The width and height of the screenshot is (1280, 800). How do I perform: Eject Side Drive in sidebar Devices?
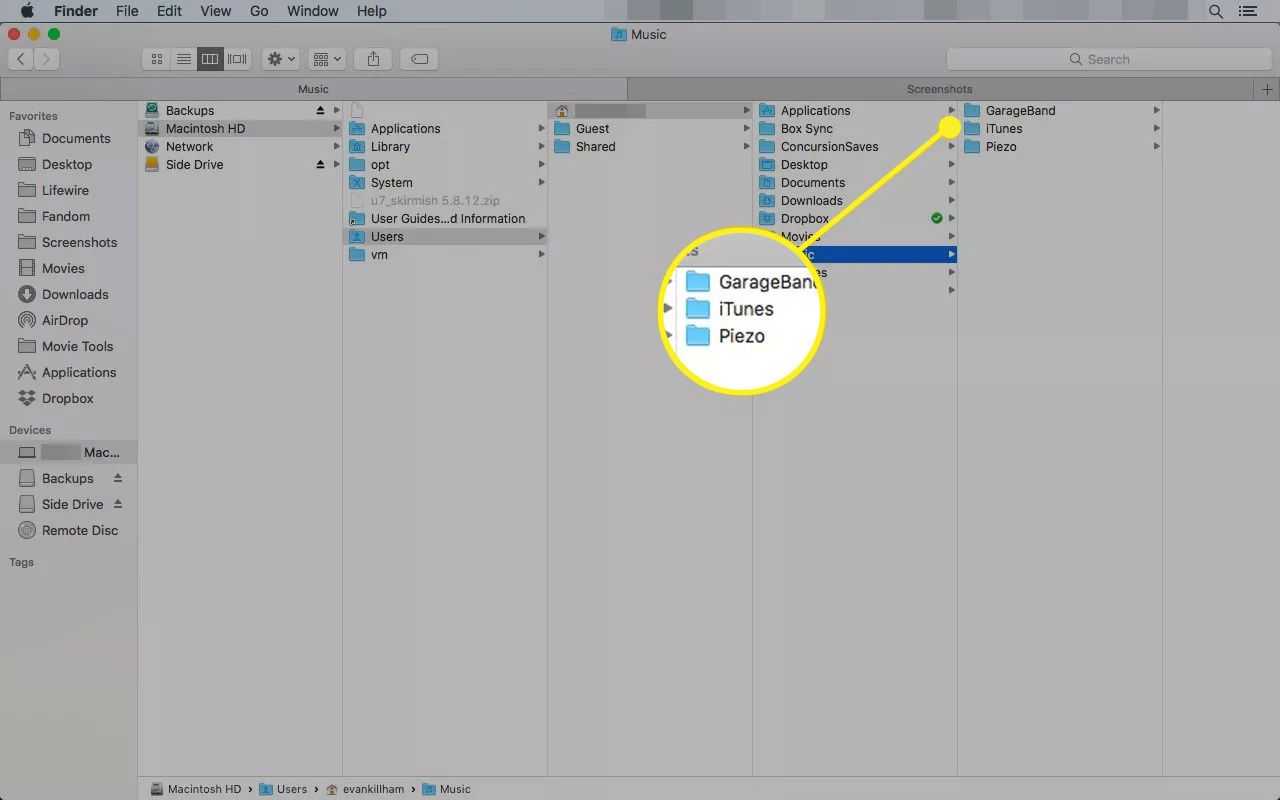pyautogui.click(x=118, y=504)
